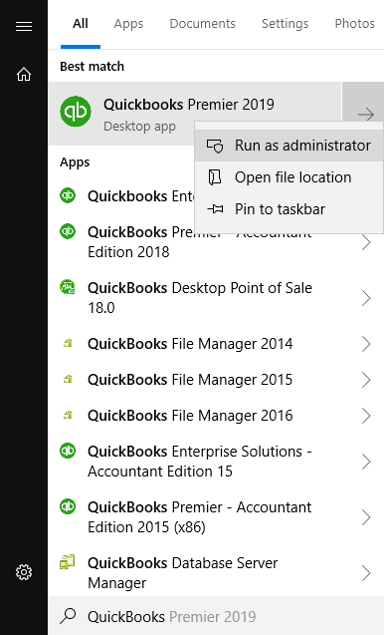Click the search magnifier icon
Screen dimensions: 384x635
[68, 616]
